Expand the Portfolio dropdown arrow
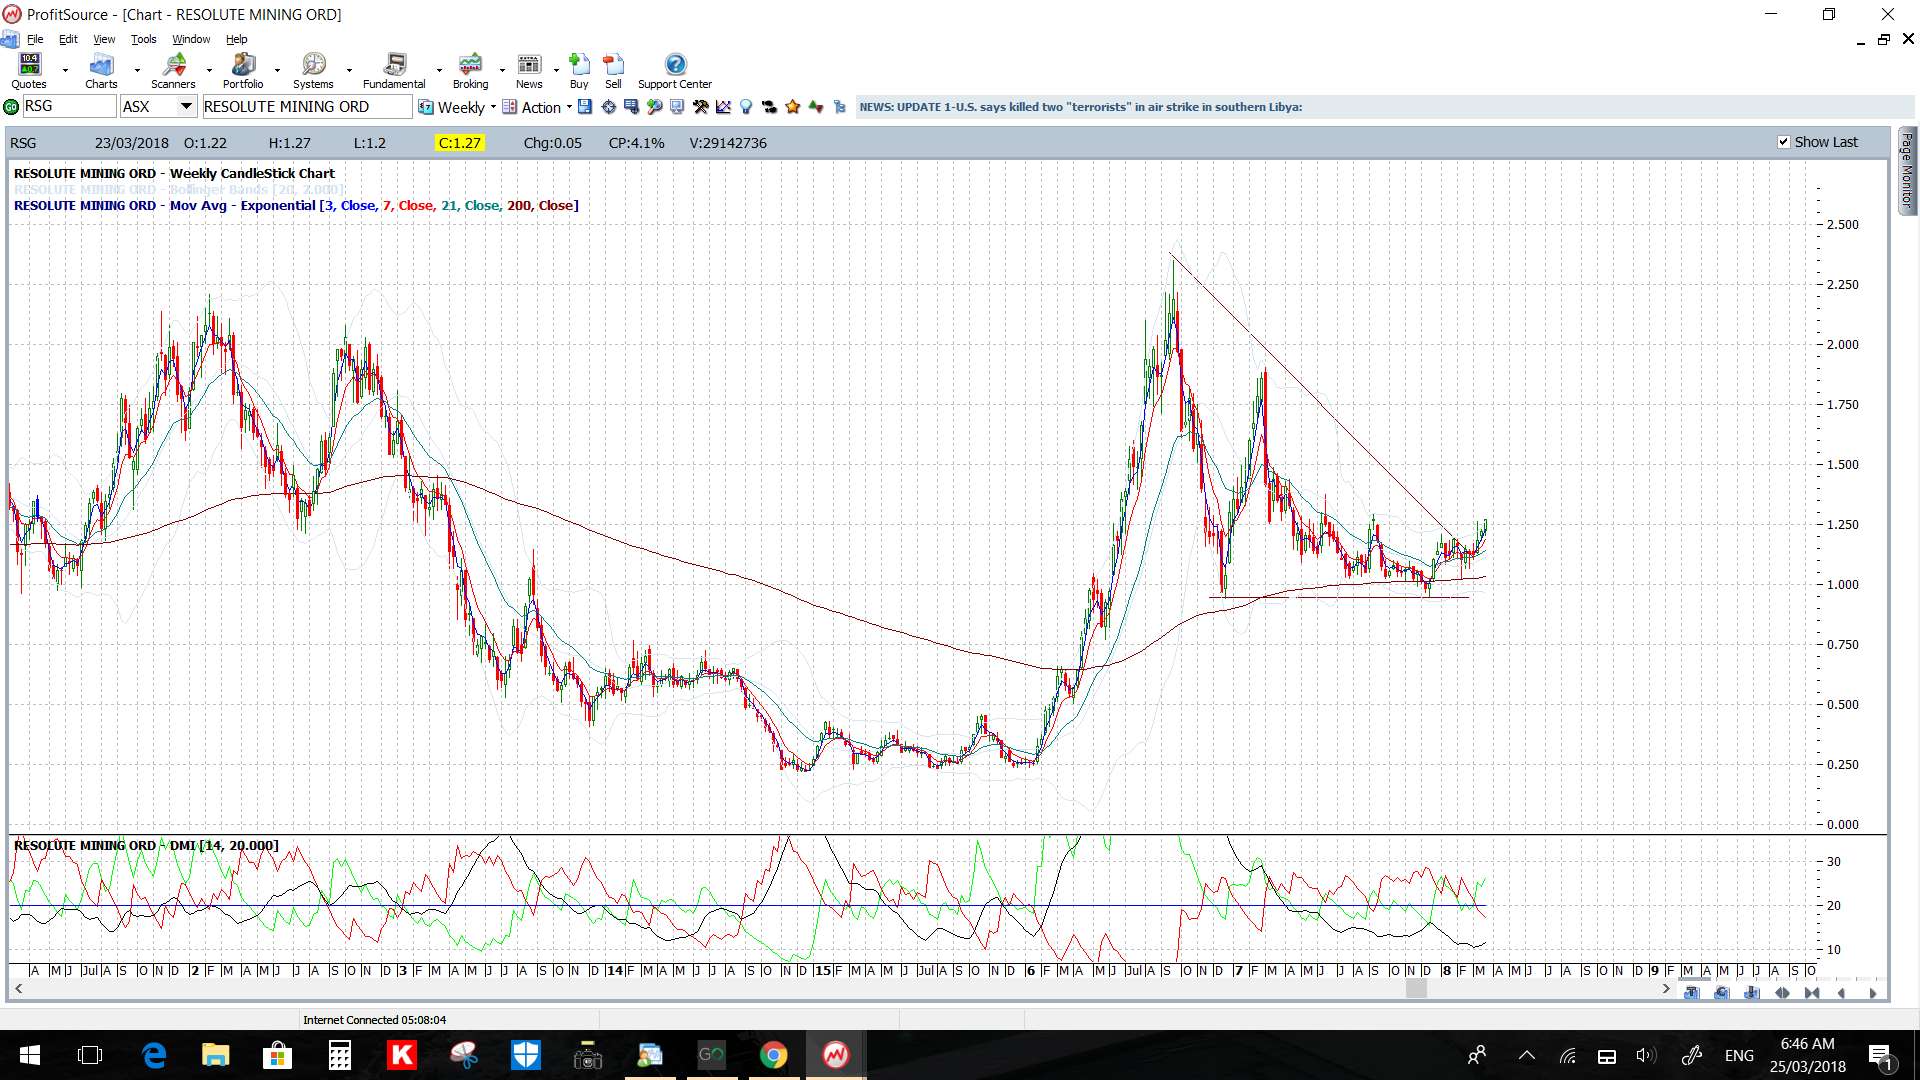 click(x=277, y=71)
